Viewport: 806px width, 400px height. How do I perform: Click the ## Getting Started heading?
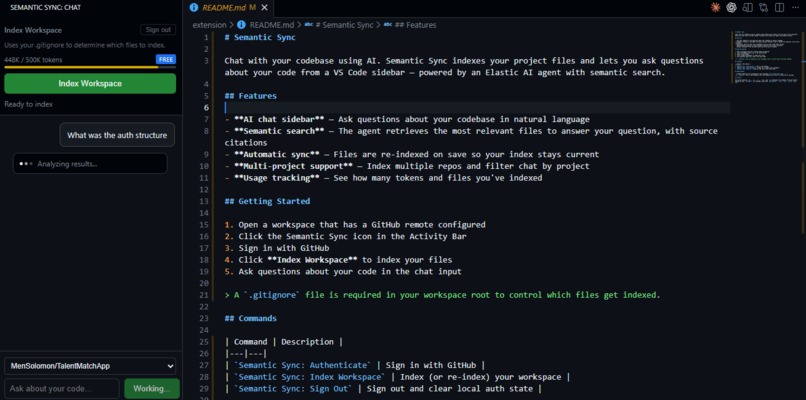tap(267, 201)
